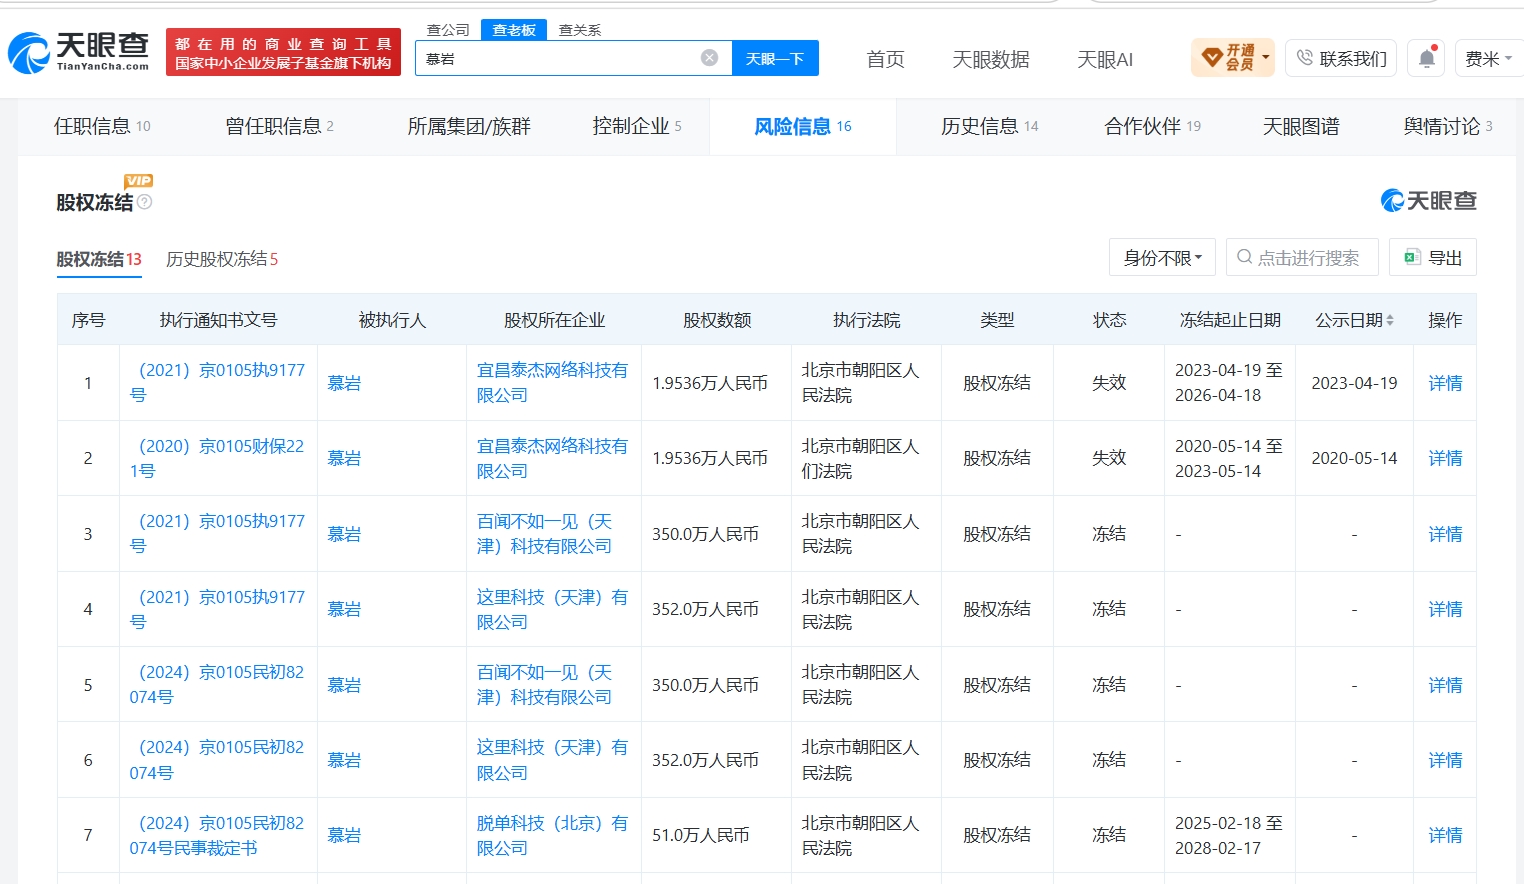Go to the 所属集团/族群 tab
This screenshot has height=884, width=1524.
(x=469, y=126)
